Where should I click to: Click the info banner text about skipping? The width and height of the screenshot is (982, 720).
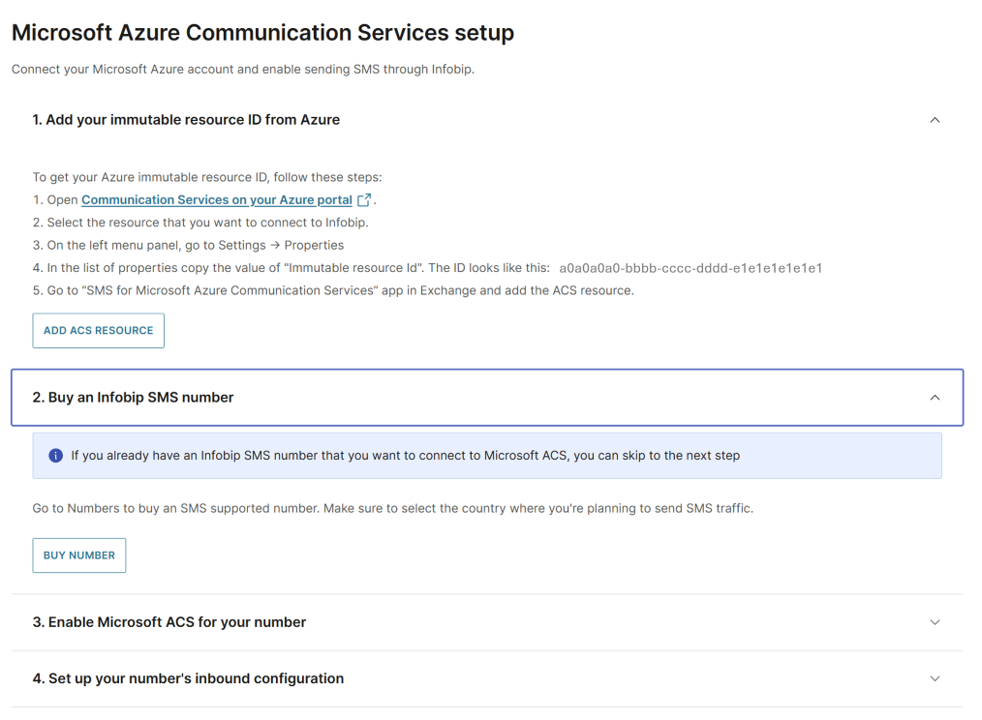(405, 456)
